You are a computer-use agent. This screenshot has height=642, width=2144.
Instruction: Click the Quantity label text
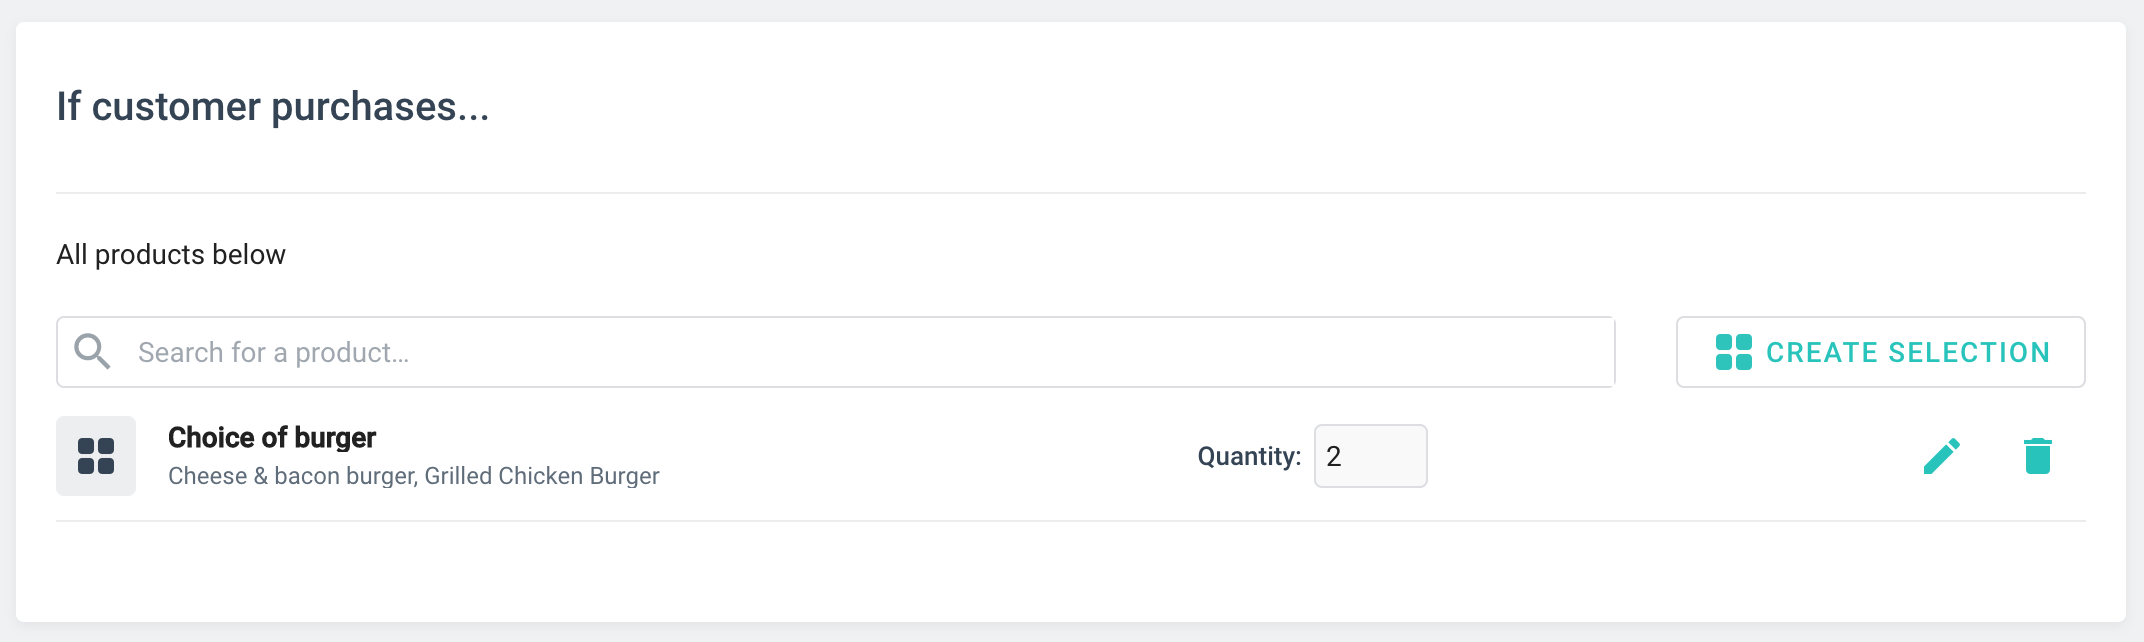click(x=1248, y=456)
